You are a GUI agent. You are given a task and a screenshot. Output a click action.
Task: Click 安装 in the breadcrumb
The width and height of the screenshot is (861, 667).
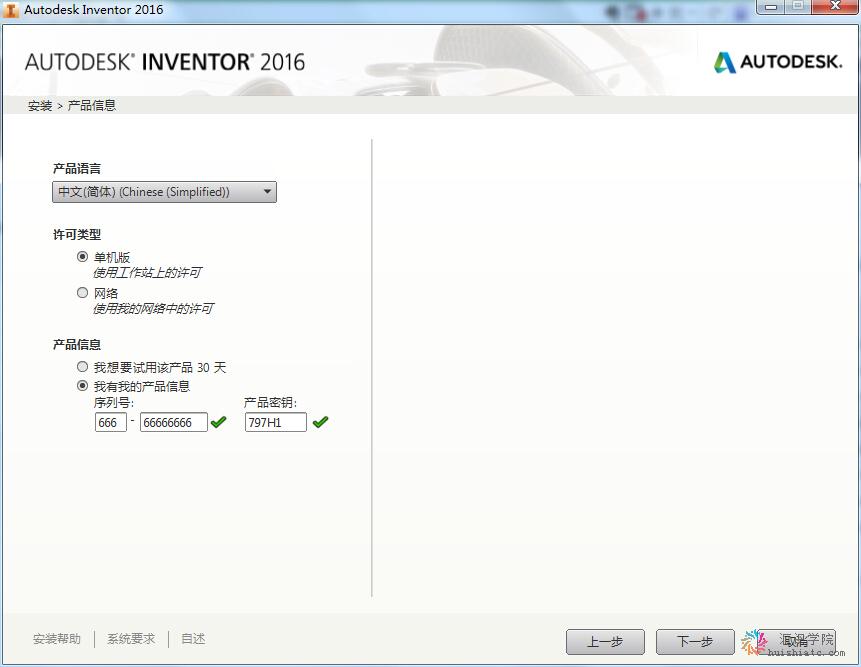point(40,105)
